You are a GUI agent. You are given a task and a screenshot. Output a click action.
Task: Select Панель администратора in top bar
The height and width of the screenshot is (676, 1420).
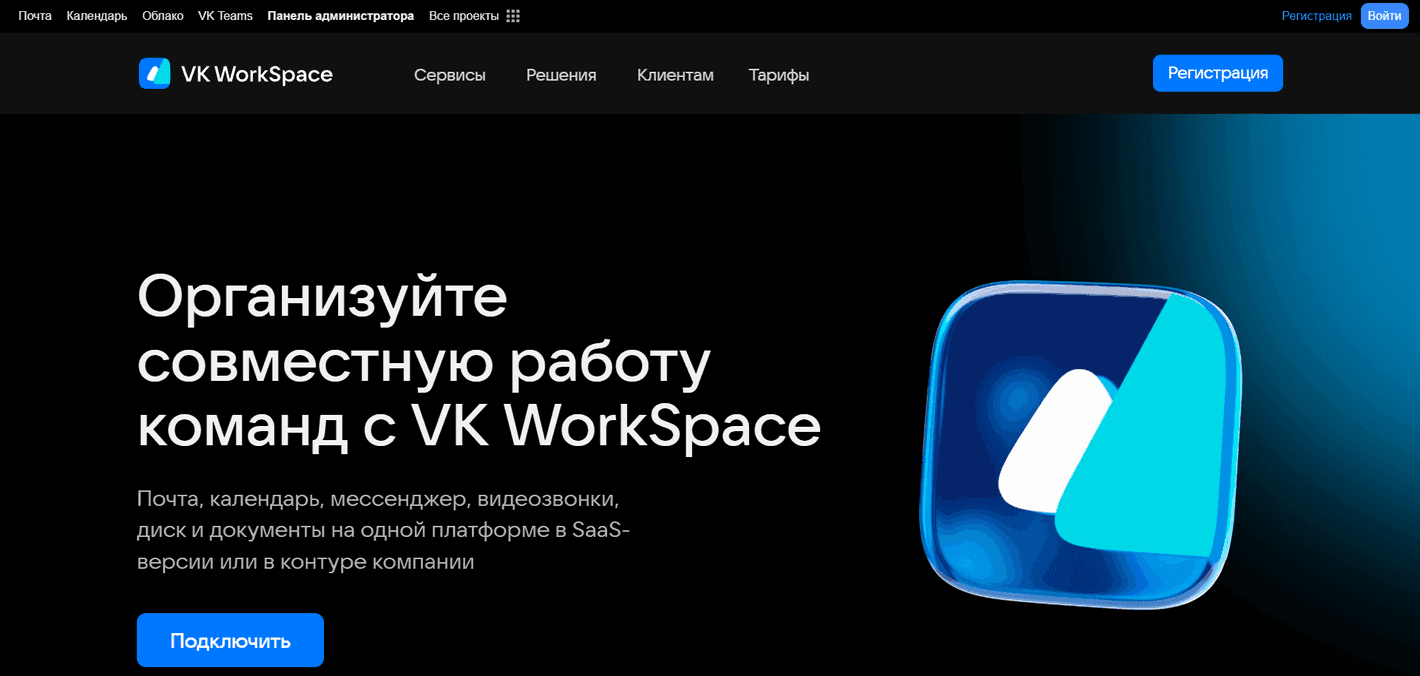coord(341,16)
